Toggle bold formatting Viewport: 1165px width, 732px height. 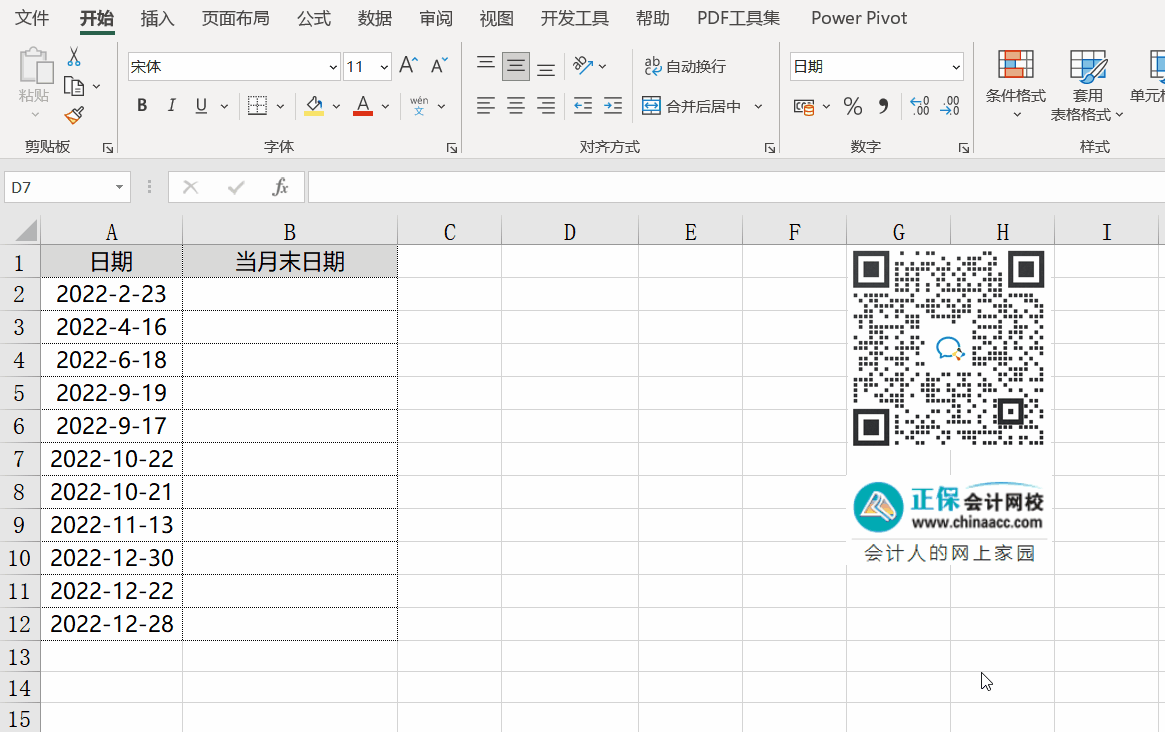(141, 104)
